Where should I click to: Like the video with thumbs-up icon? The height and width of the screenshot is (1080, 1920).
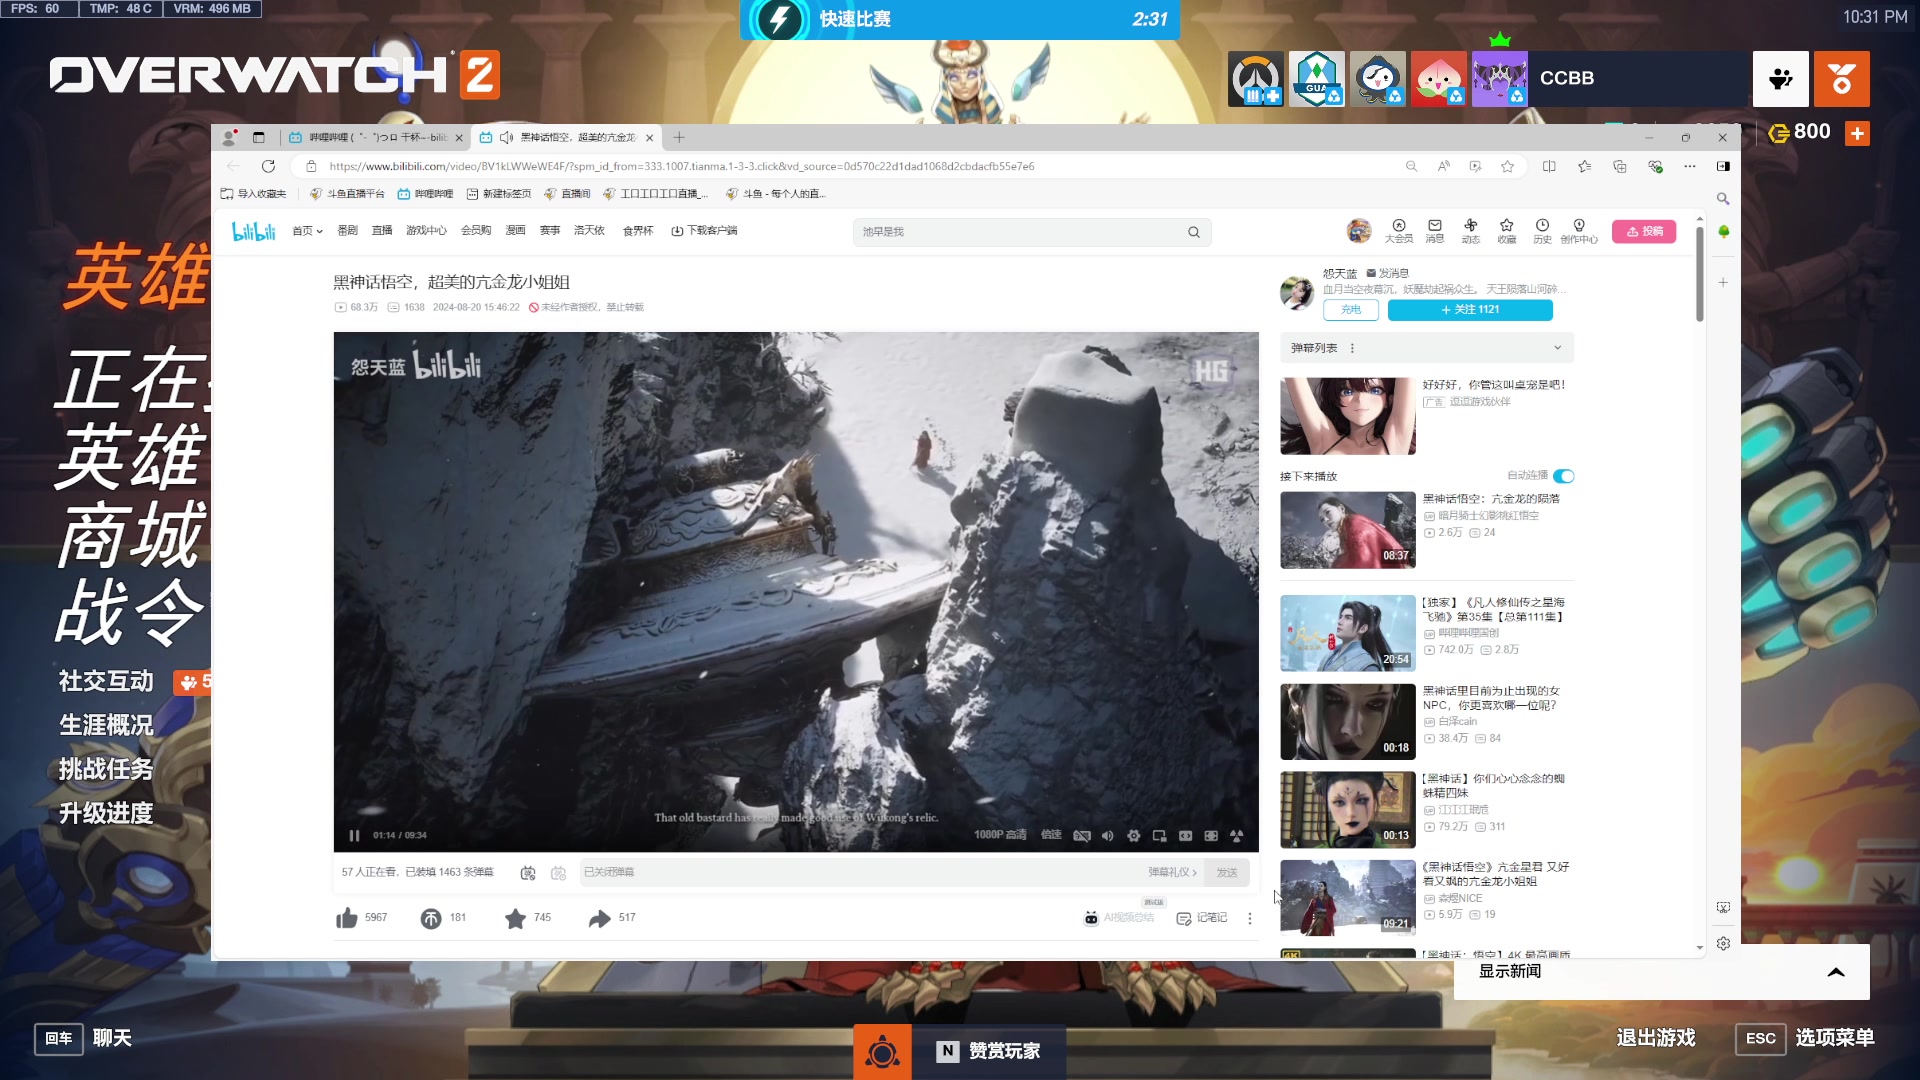[x=347, y=918]
